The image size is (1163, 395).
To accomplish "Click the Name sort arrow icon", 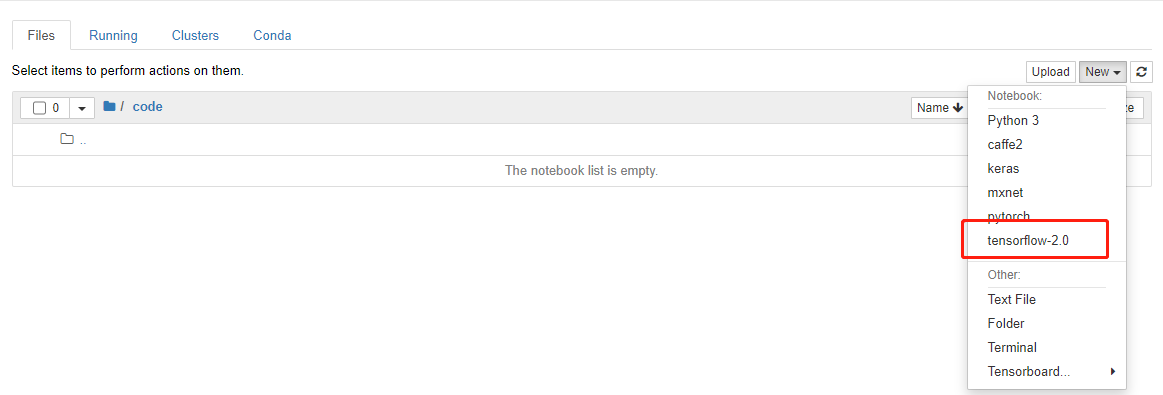I will 958,107.
